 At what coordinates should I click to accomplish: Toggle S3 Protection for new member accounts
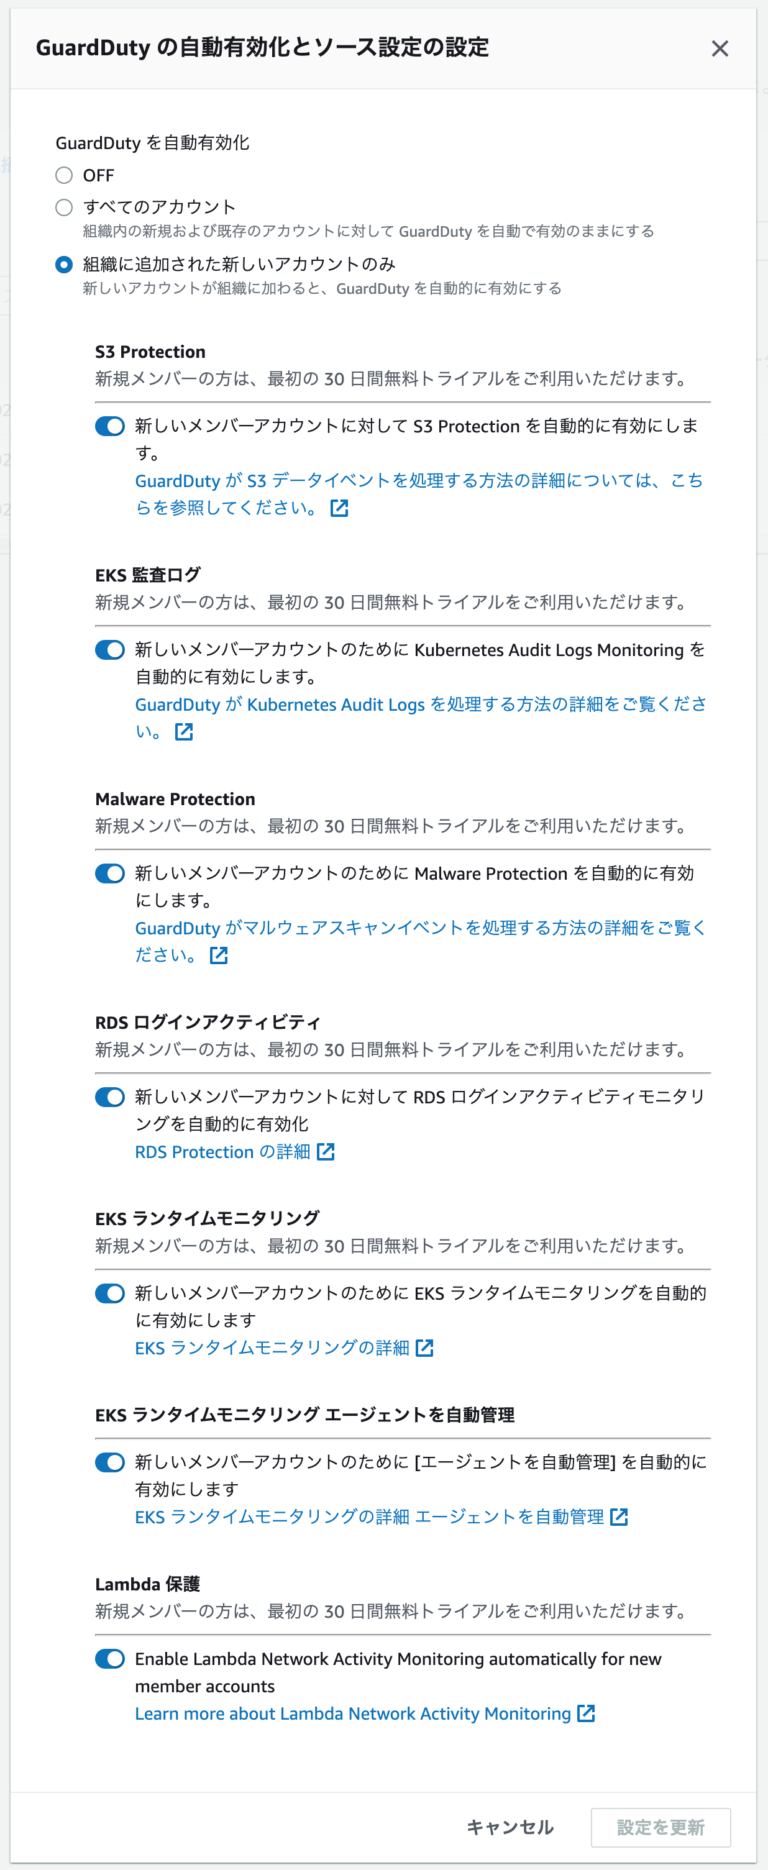[109, 426]
